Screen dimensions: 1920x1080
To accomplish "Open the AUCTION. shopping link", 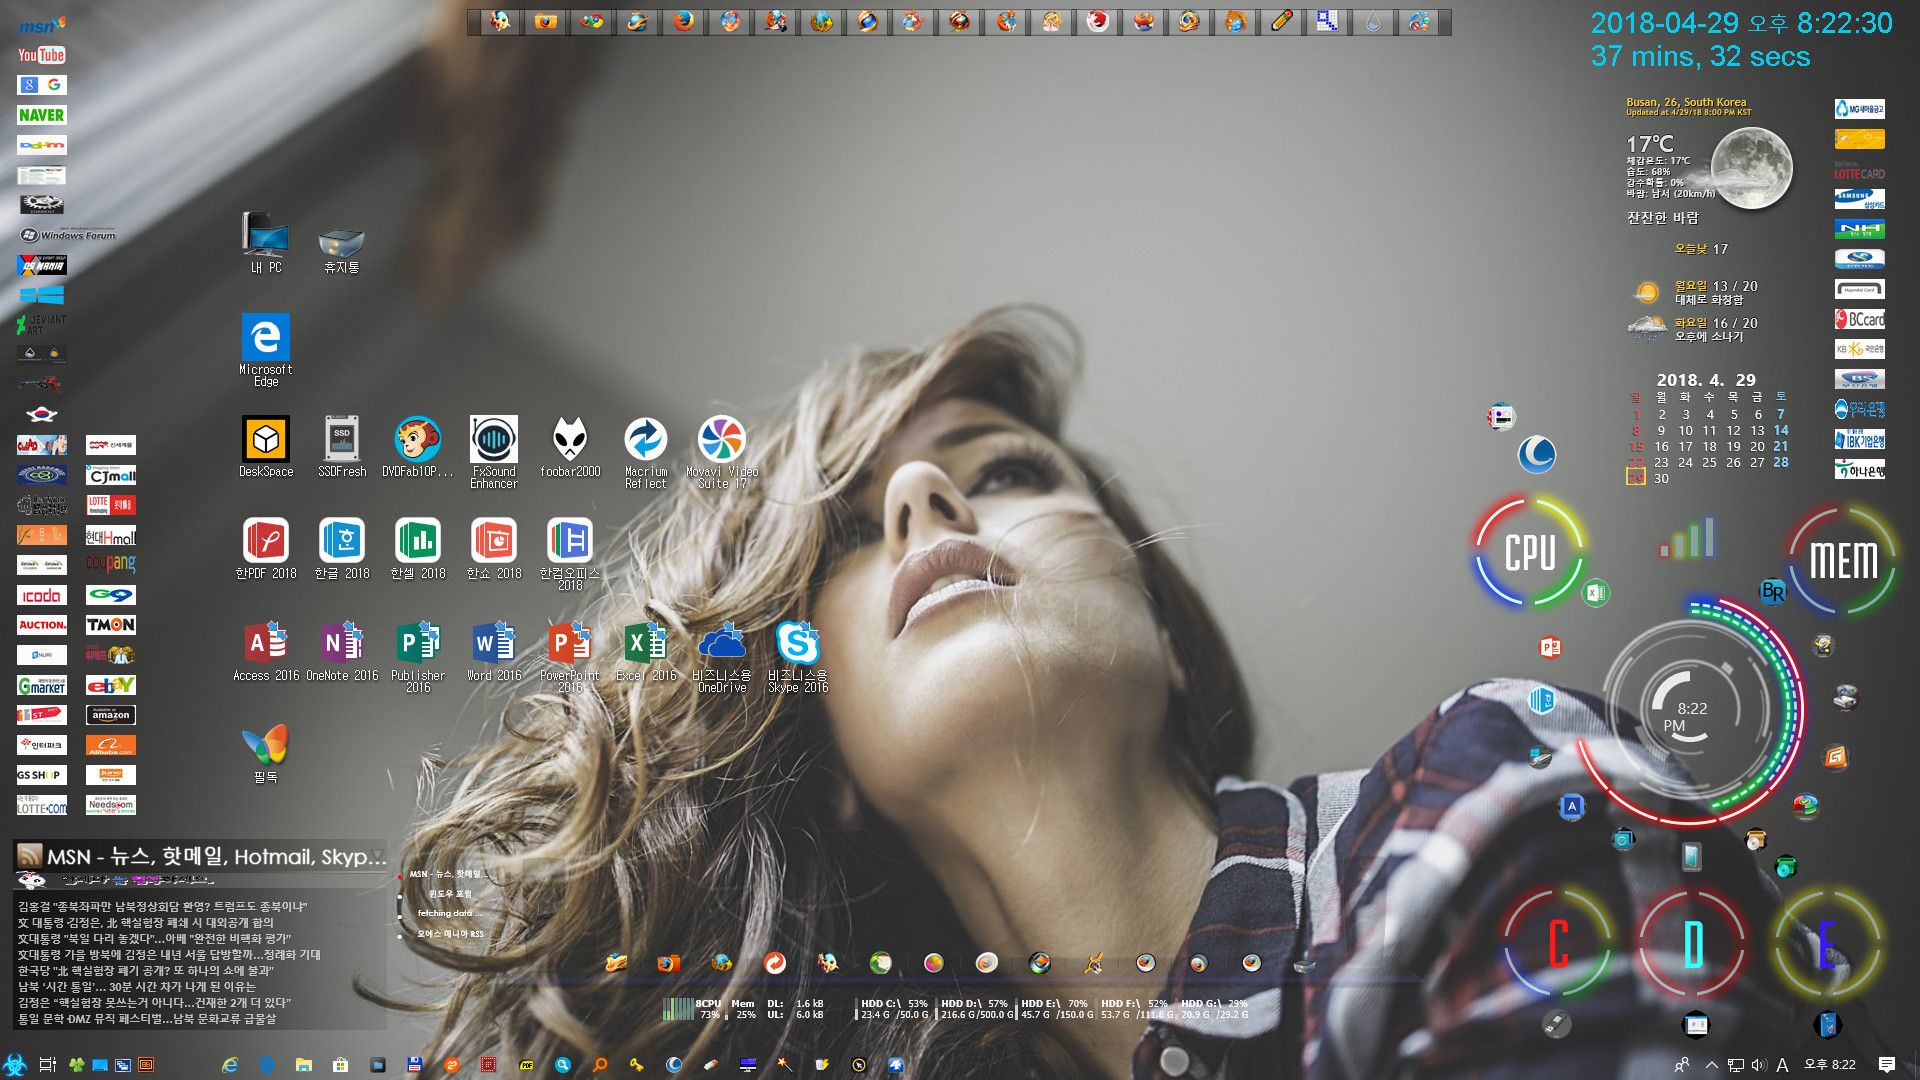I will pos(42,625).
